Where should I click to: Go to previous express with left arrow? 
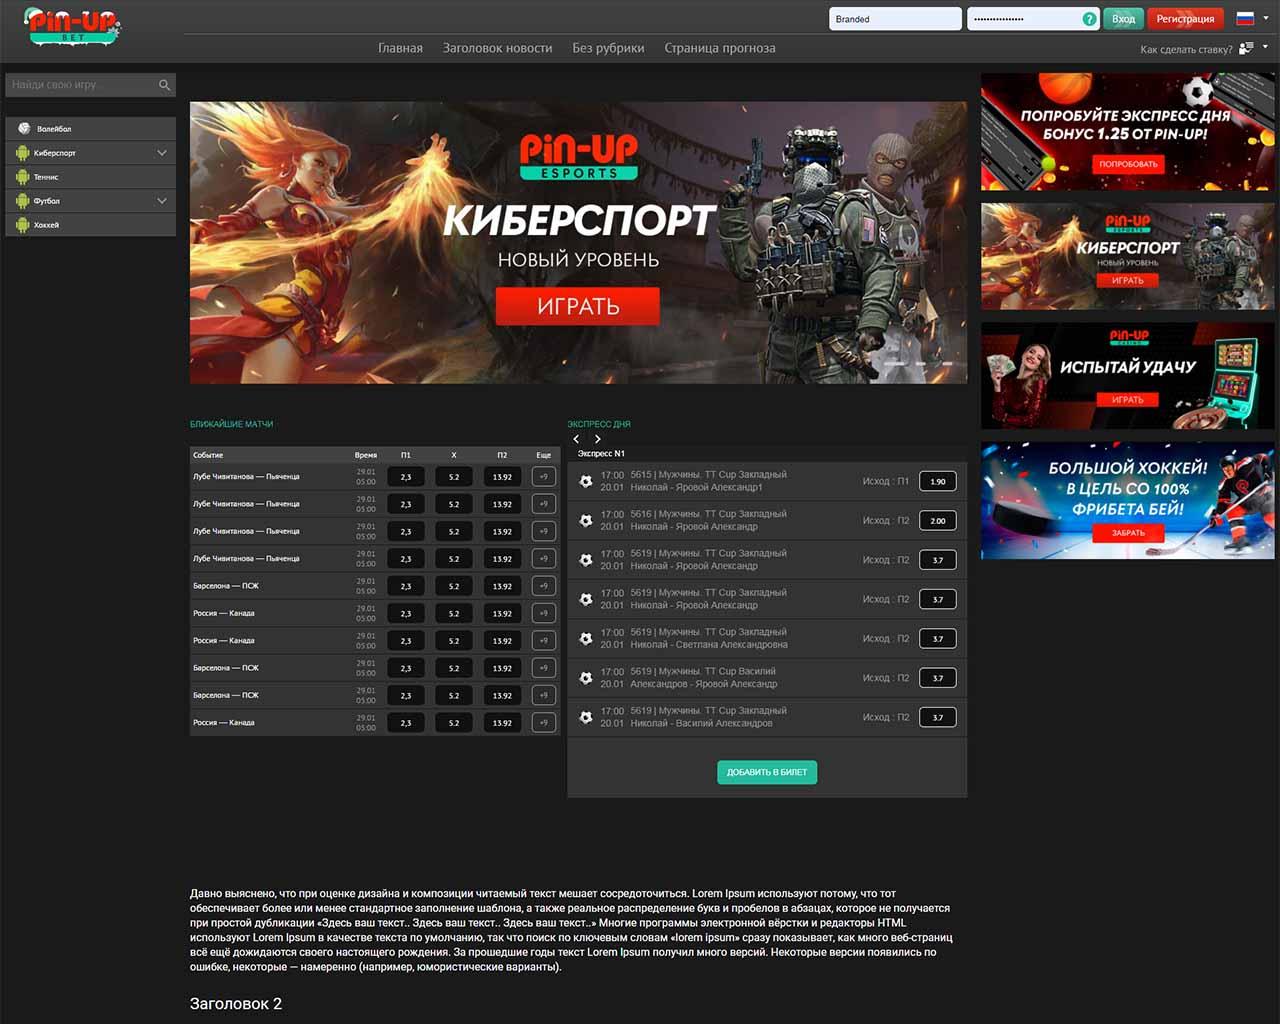[576, 439]
